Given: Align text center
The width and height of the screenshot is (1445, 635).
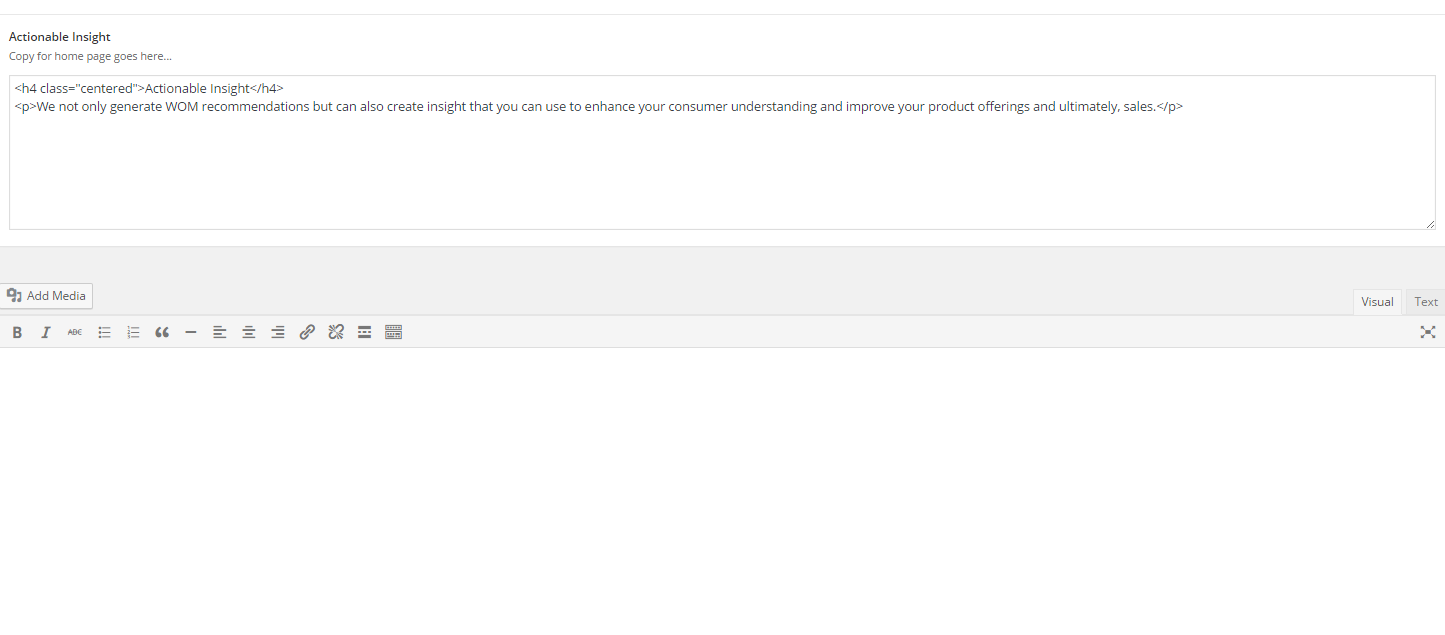Looking at the screenshot, I should tap(249, 332).
